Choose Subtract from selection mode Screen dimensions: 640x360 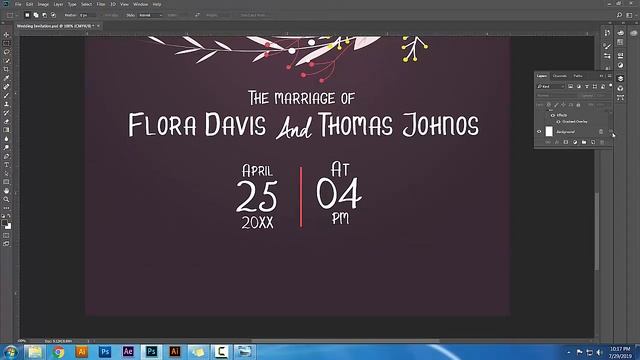coord(44,15)
